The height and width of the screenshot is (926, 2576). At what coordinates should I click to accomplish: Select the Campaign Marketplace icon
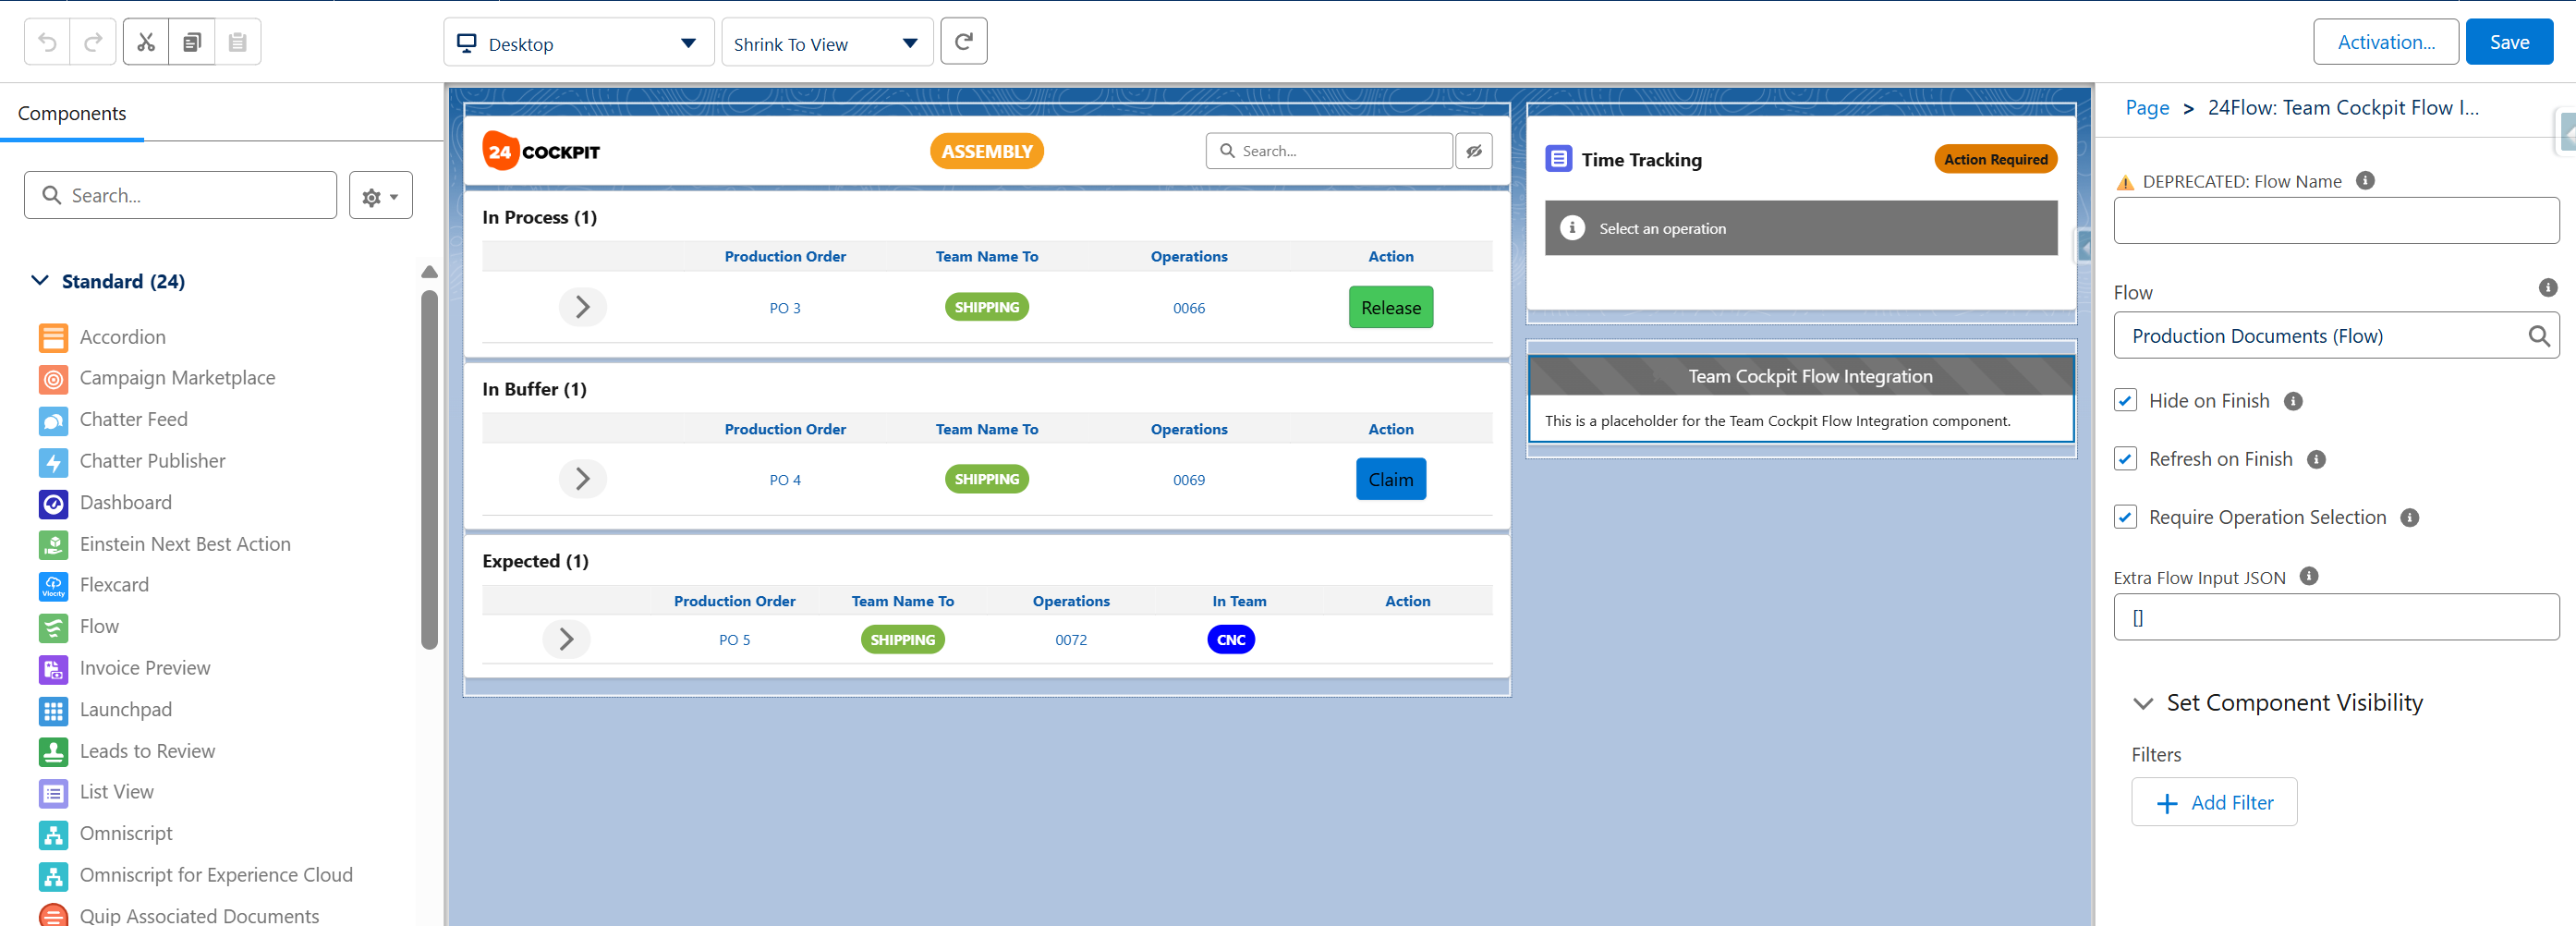(53, 379)
